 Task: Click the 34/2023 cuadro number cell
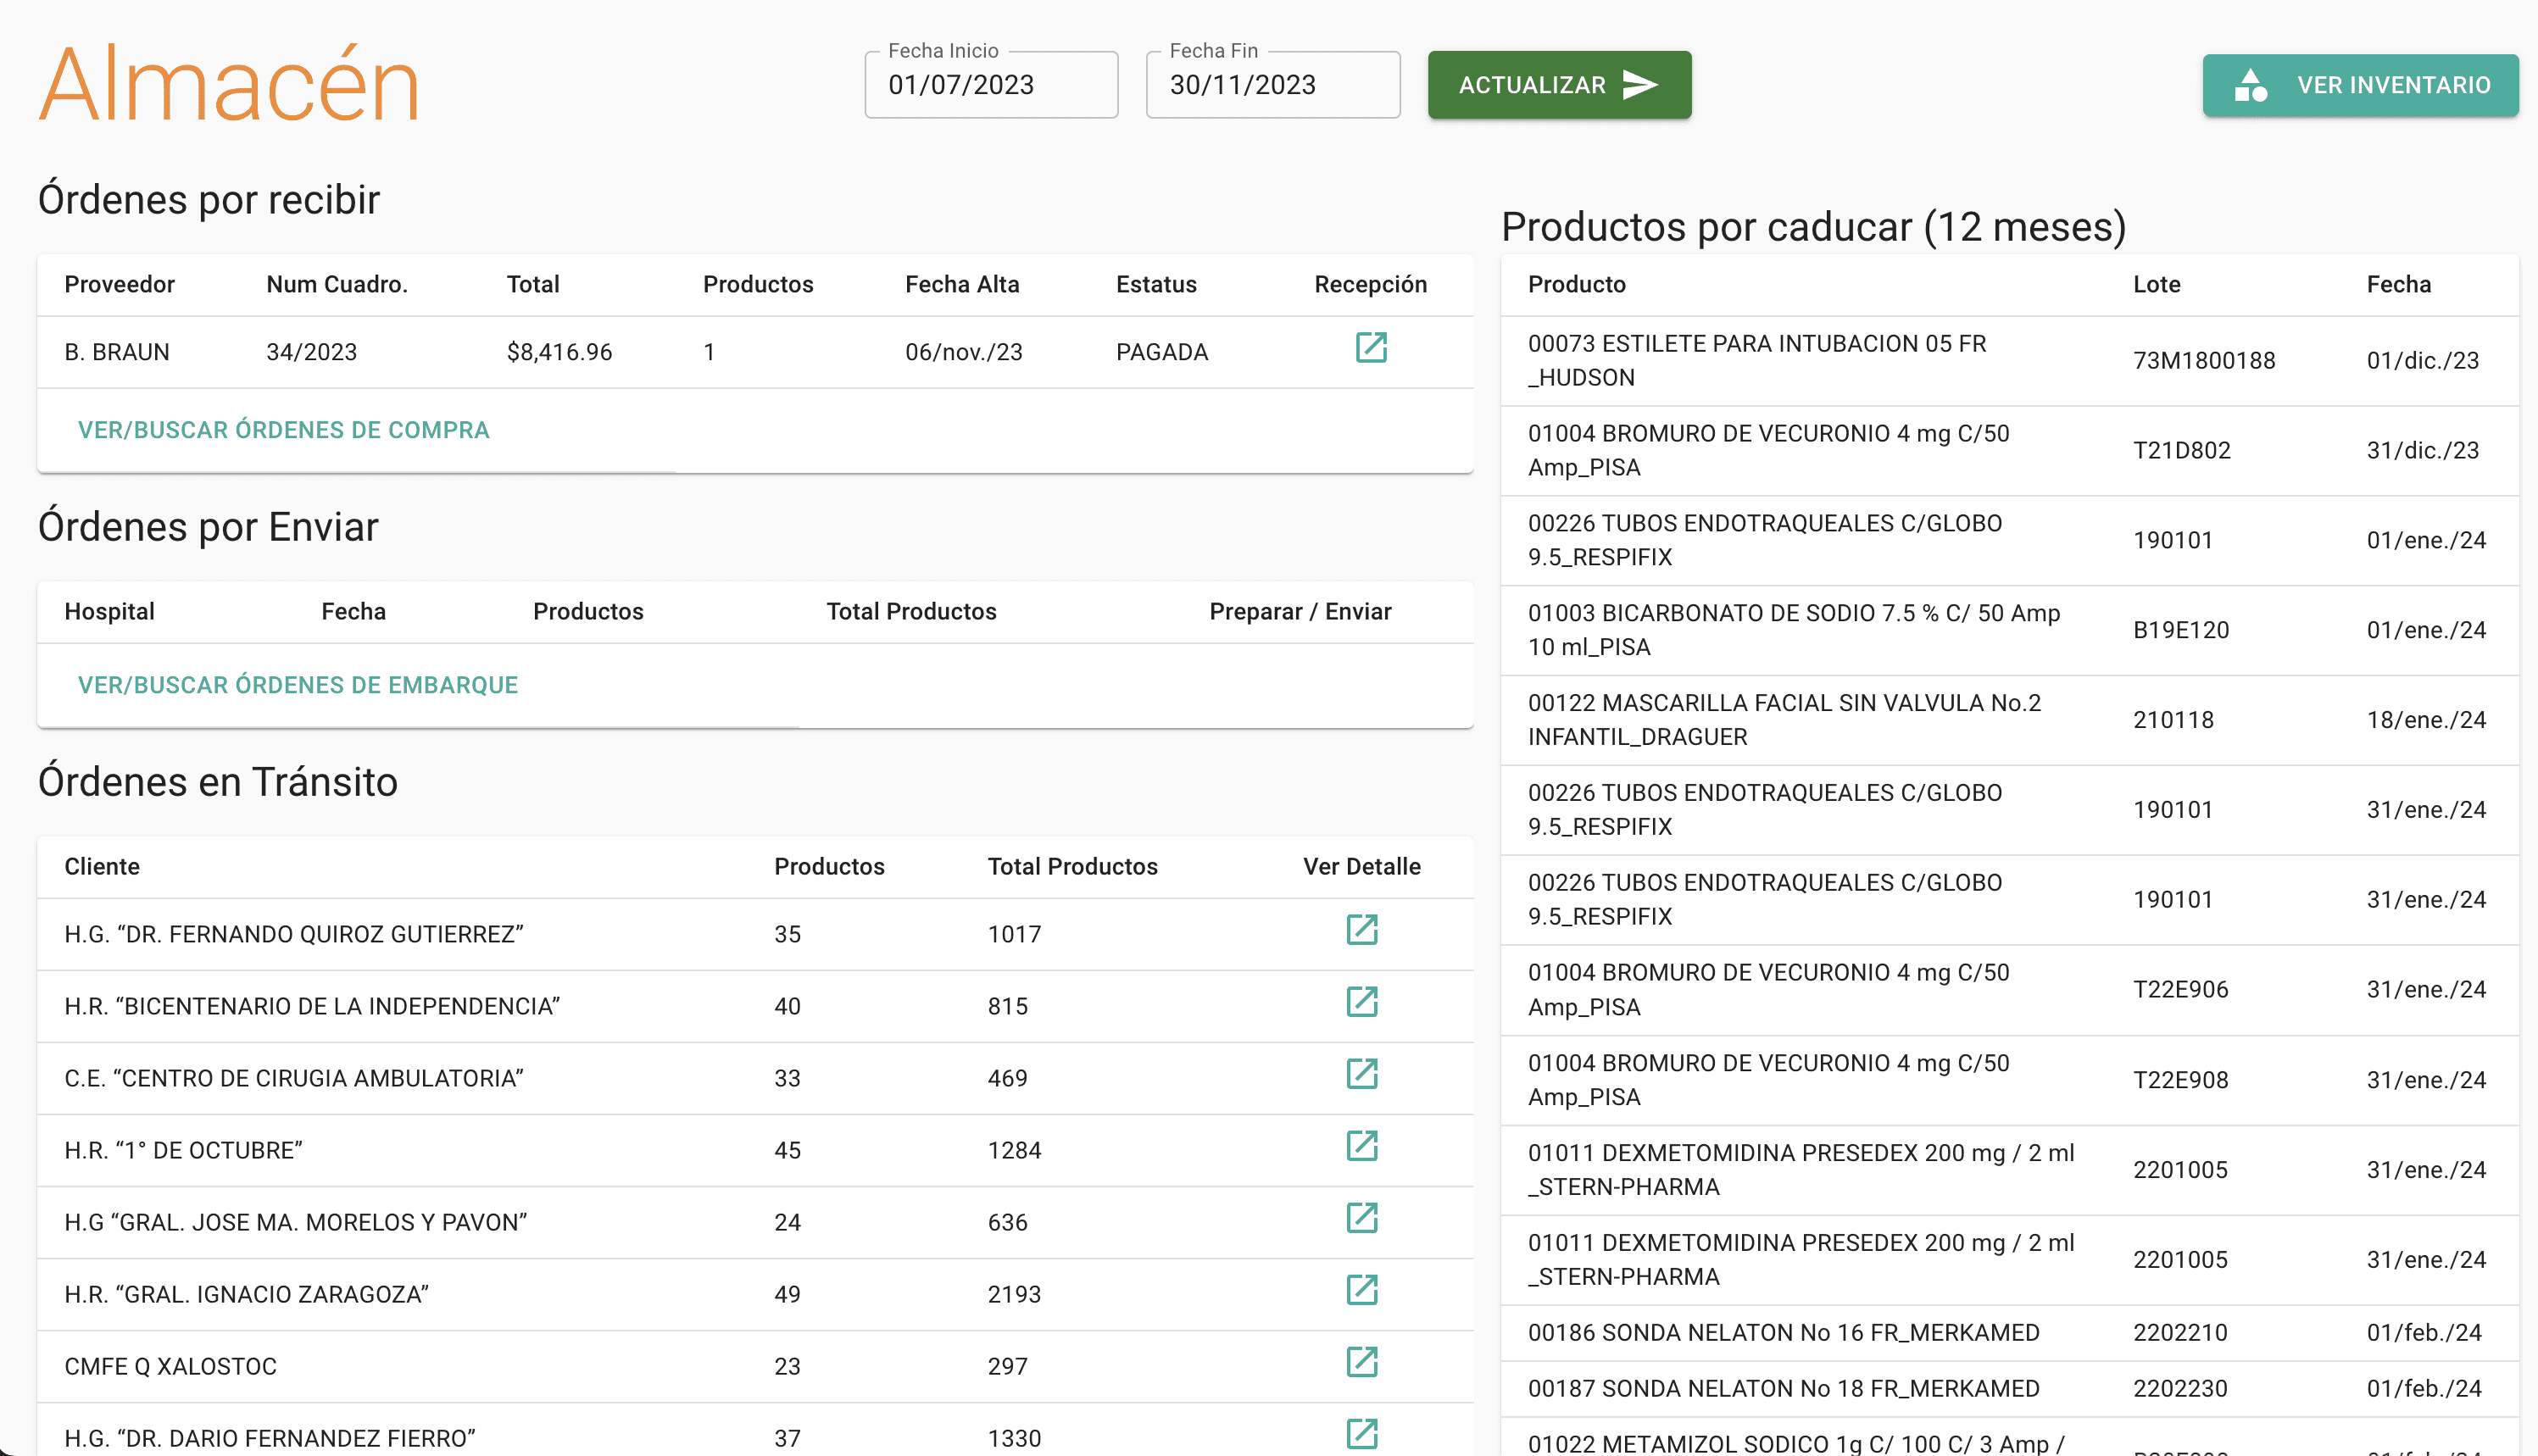click(x=311, y=352)
